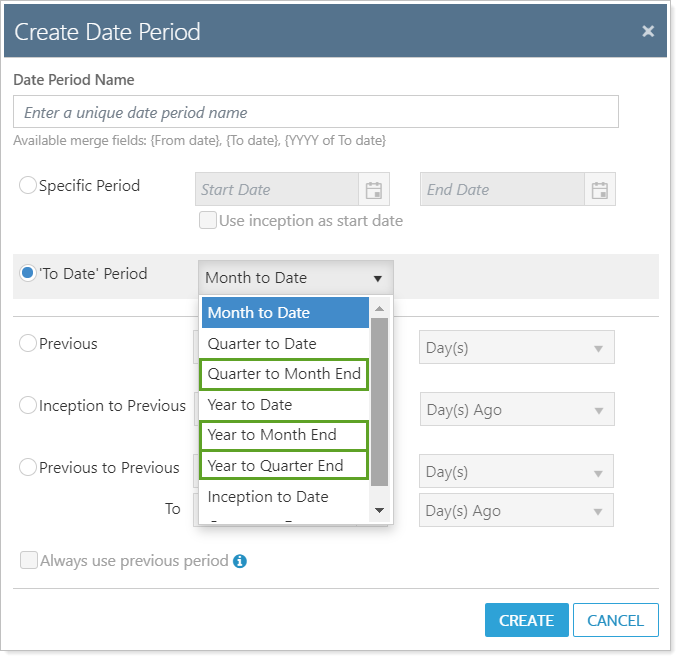Pick Quarter to Month End from list
This screenshot has height=660, width=680.
pyautogui.click(x=284, y=374)
